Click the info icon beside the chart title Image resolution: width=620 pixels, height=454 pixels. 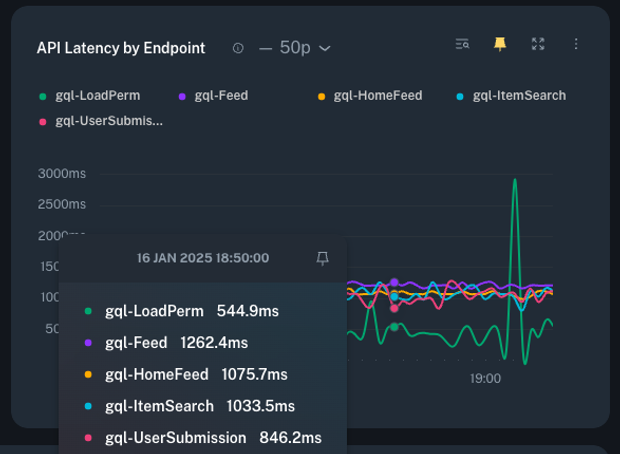coord(238,48)
